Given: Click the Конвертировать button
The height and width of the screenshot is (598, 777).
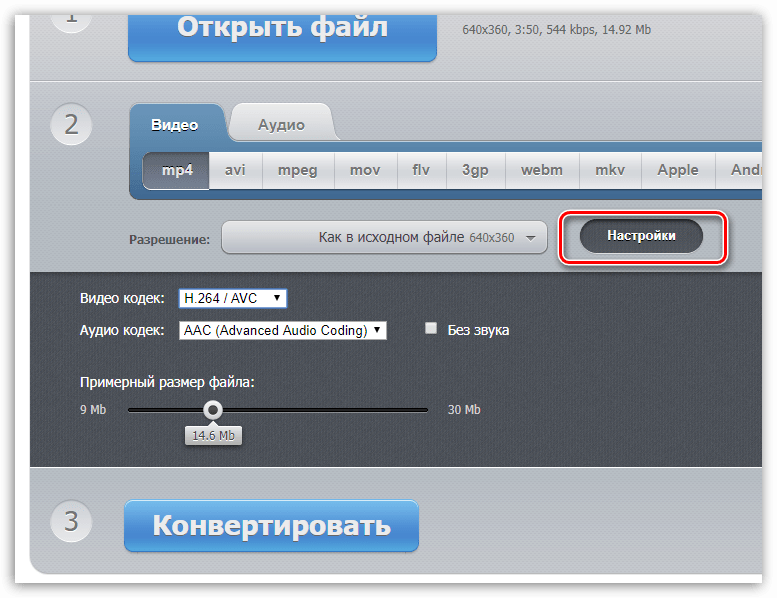Looking at the screenshot, I should pyautogui.click(x=272, y=526).
